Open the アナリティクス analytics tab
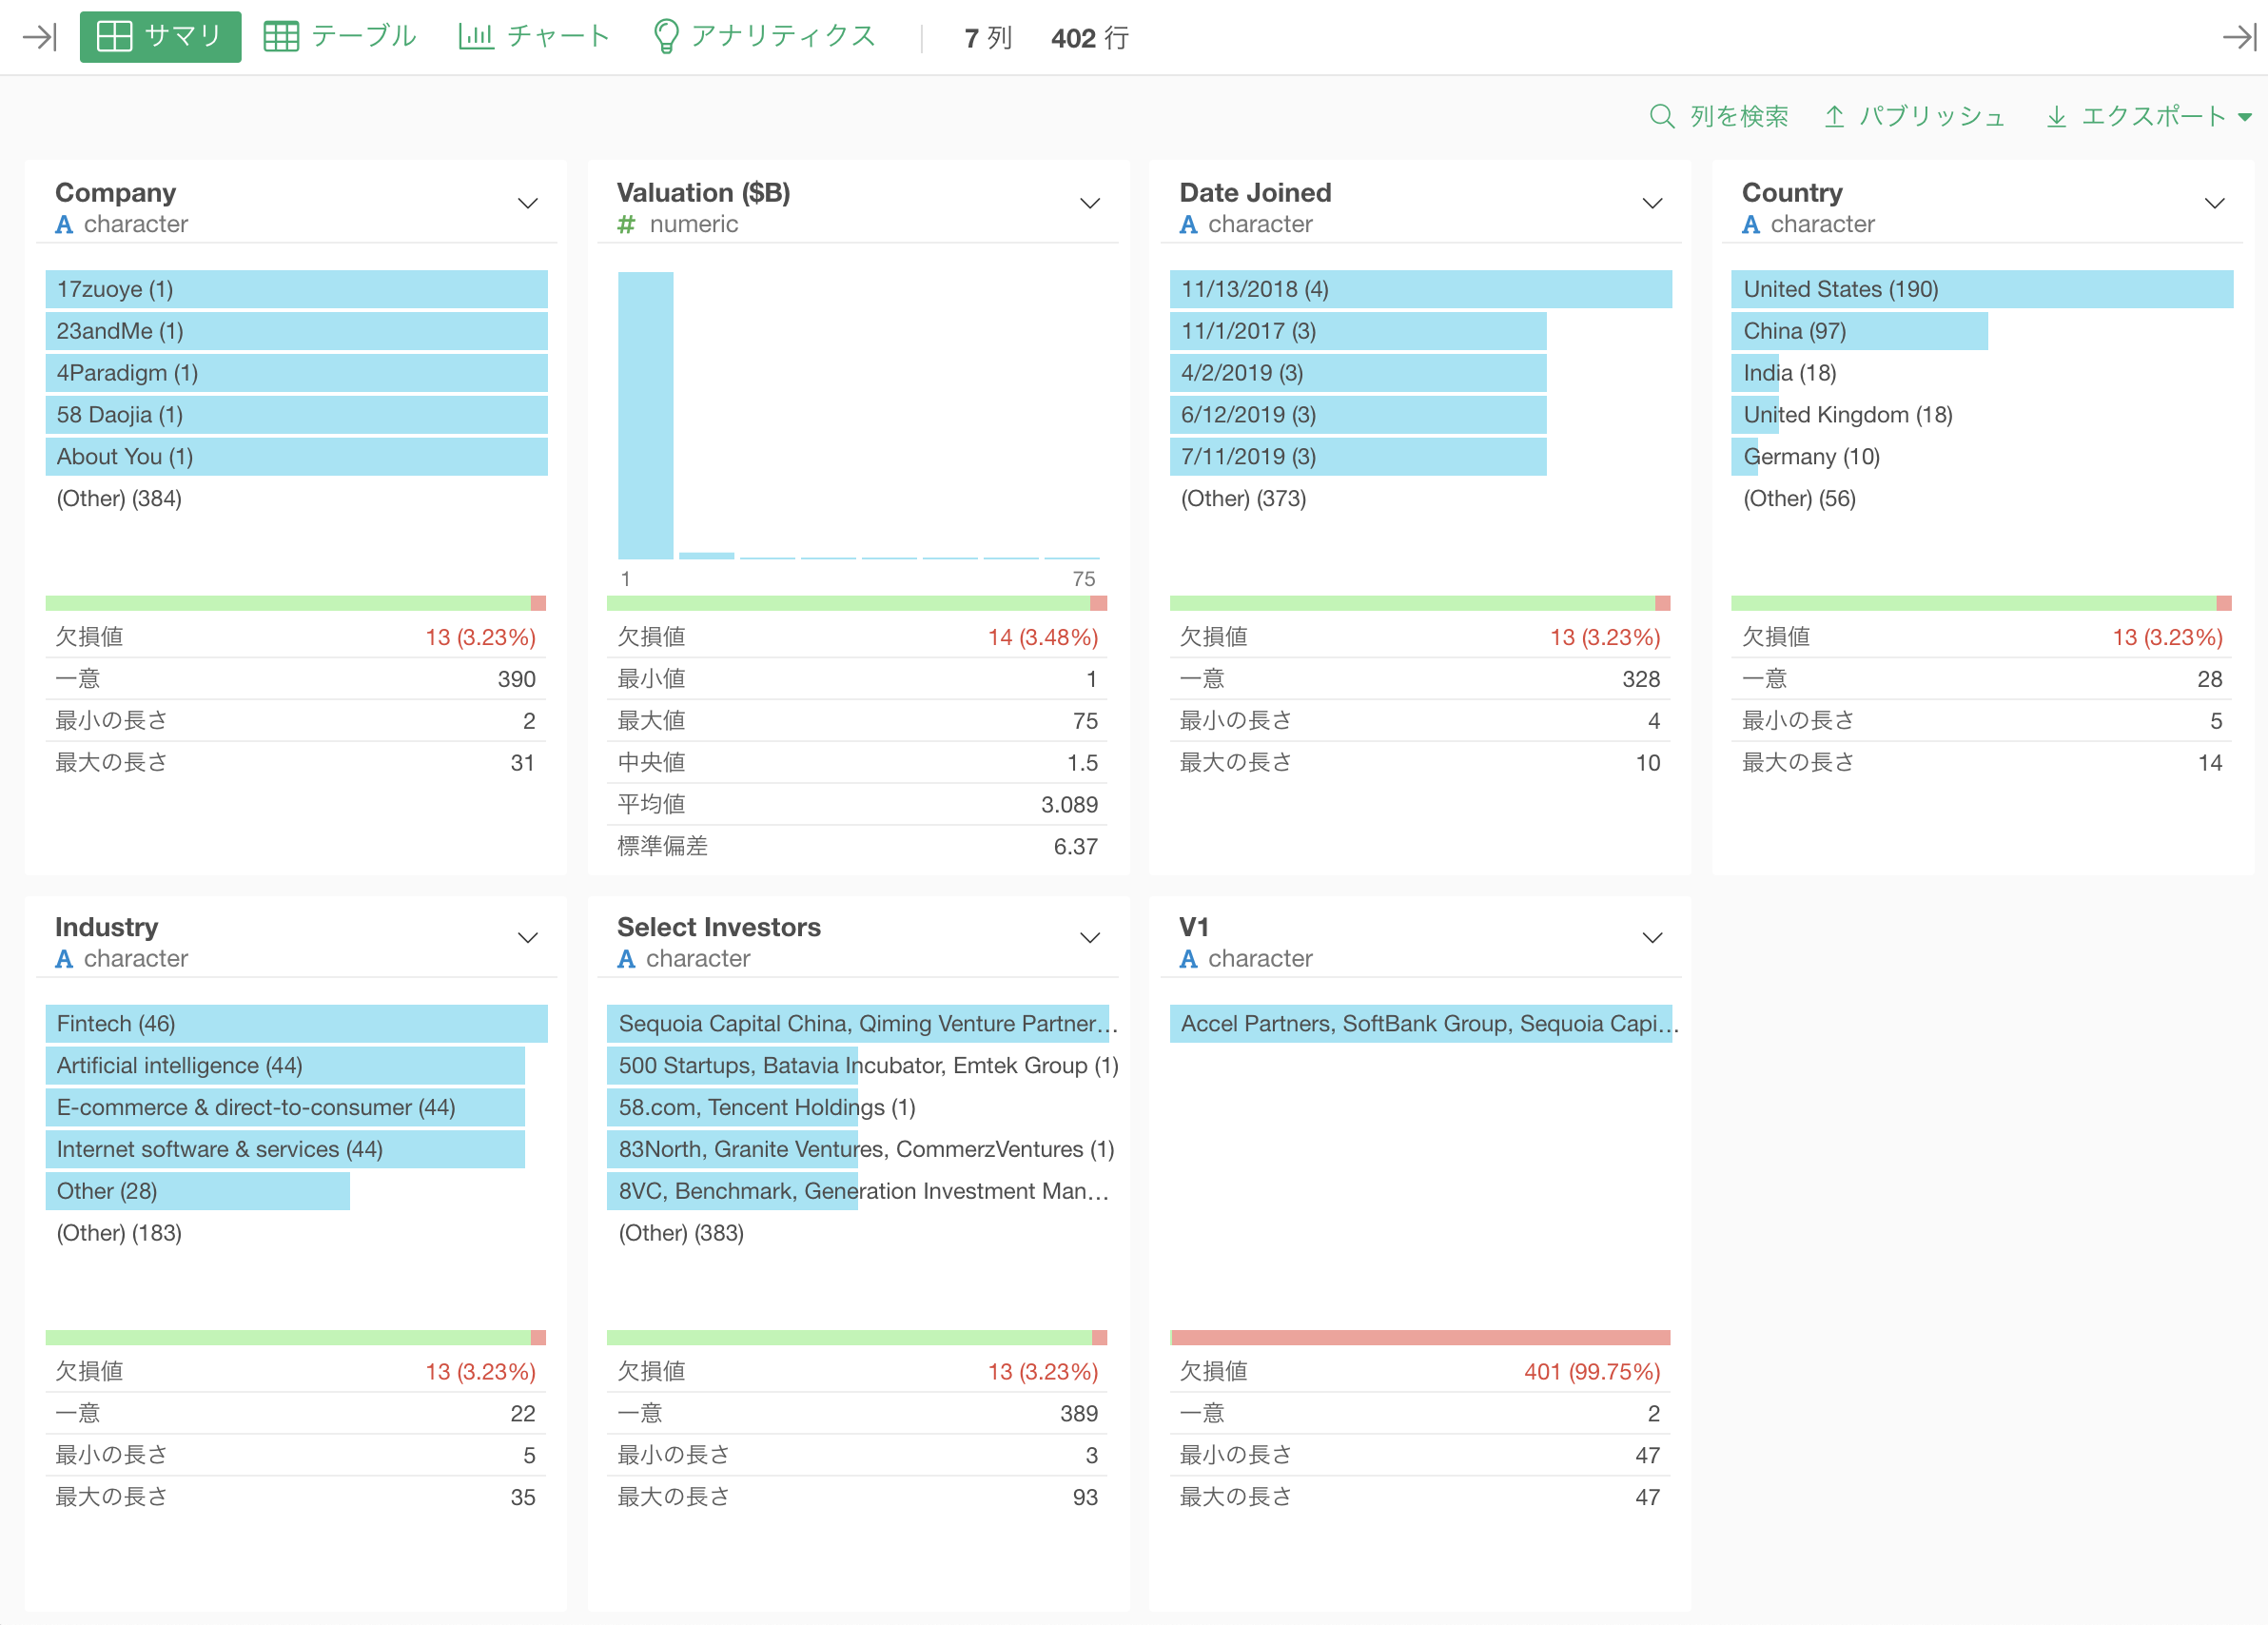Viewport: 2268px width, 1625px height. pos(764,37)
